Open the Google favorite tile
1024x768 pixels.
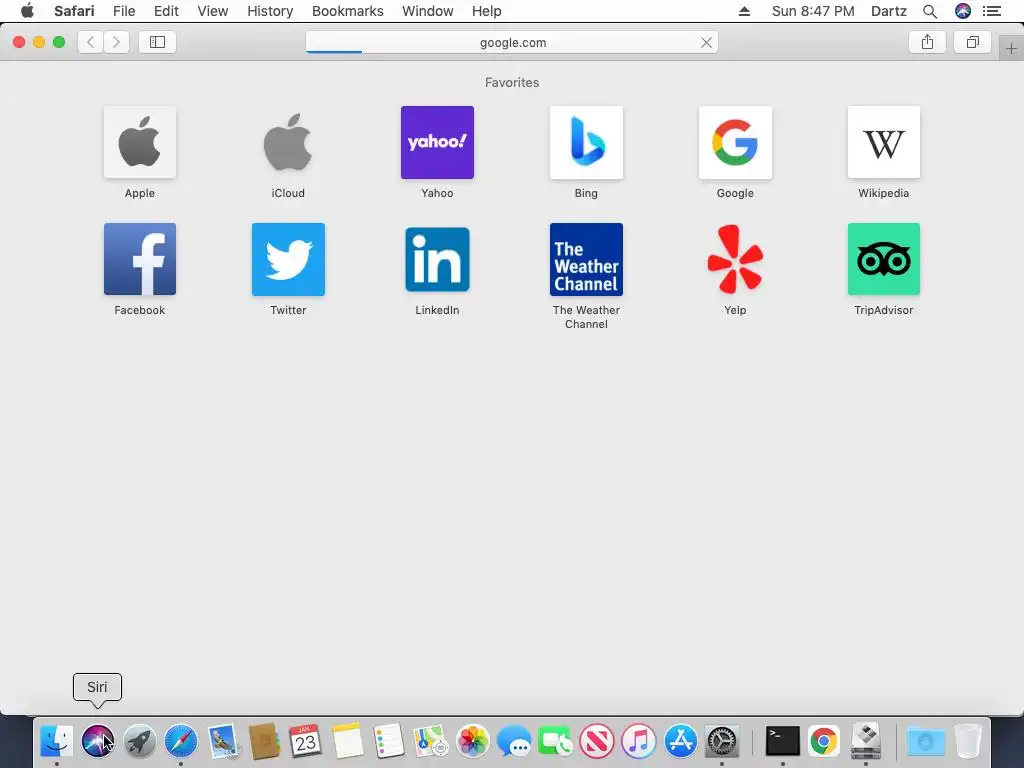coord(735,142)
